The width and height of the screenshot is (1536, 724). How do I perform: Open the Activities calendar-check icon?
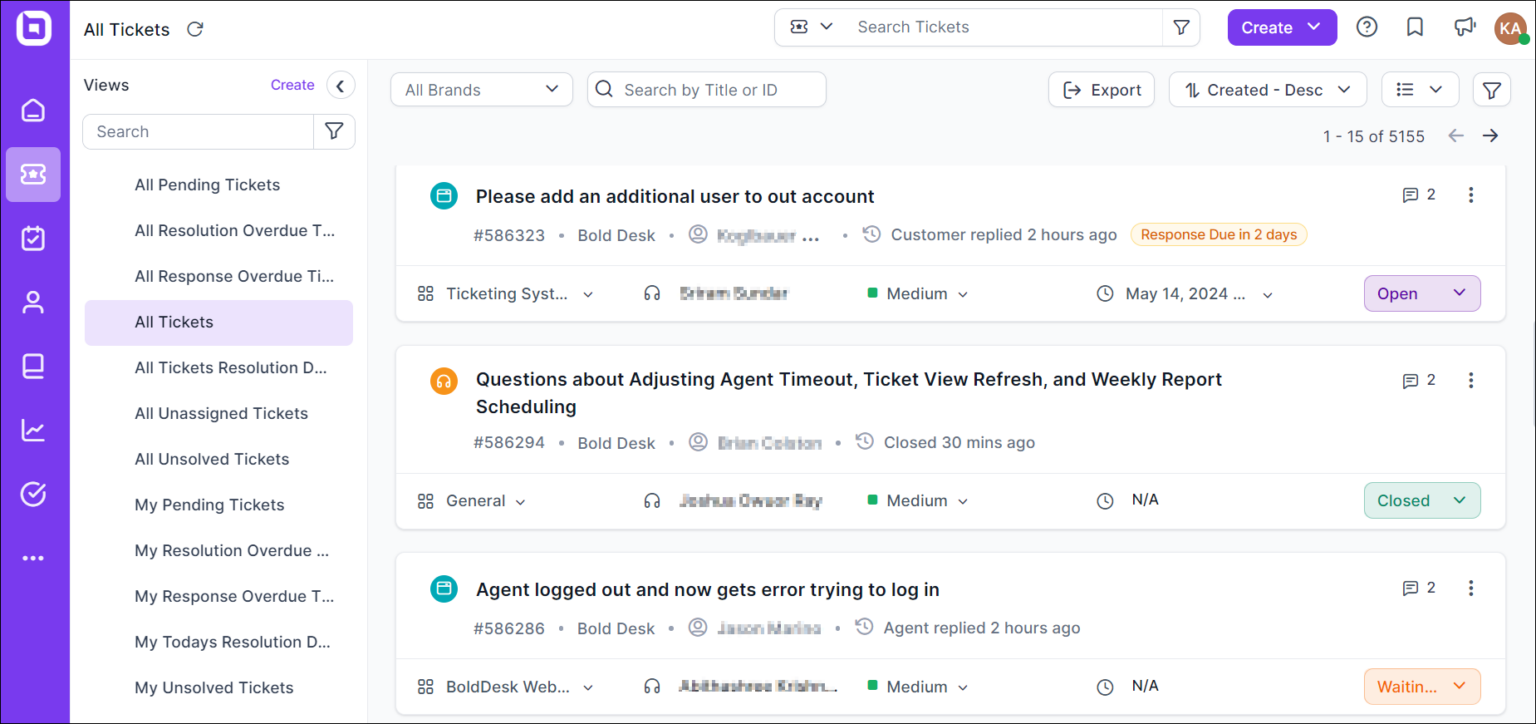click(x=34, y=238)
